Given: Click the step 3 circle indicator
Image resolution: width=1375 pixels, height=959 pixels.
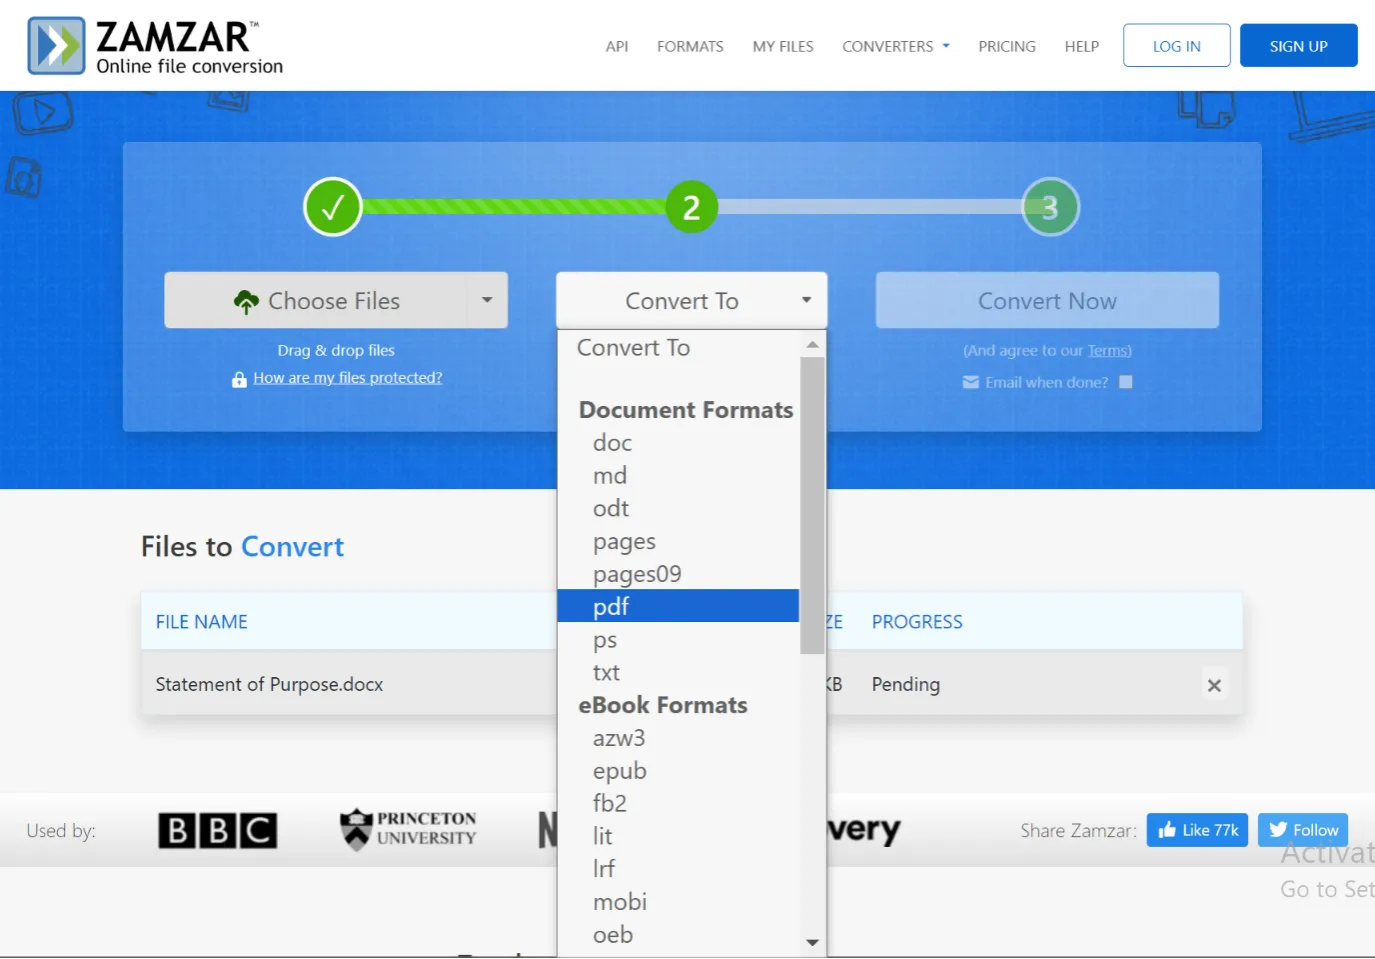Looking at the screenshot, I should click(1050, 207).
